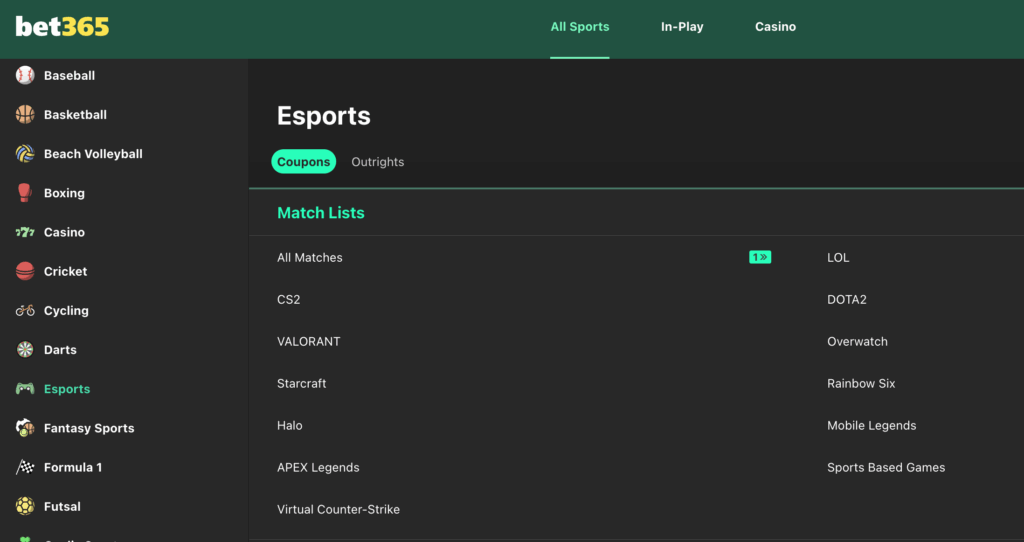Switch to the In-Play tab
Screen dimensions: 1024x542
point(682,27)
